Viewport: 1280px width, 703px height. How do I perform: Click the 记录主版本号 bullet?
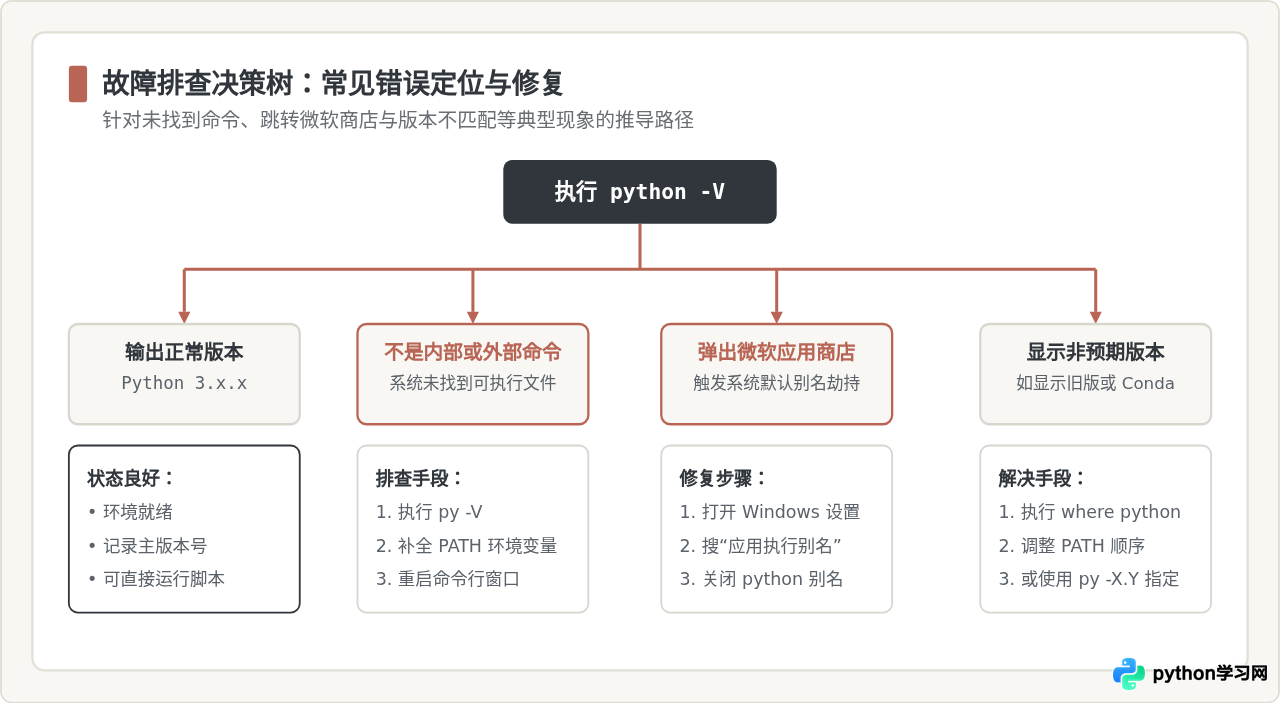point(147,546)
